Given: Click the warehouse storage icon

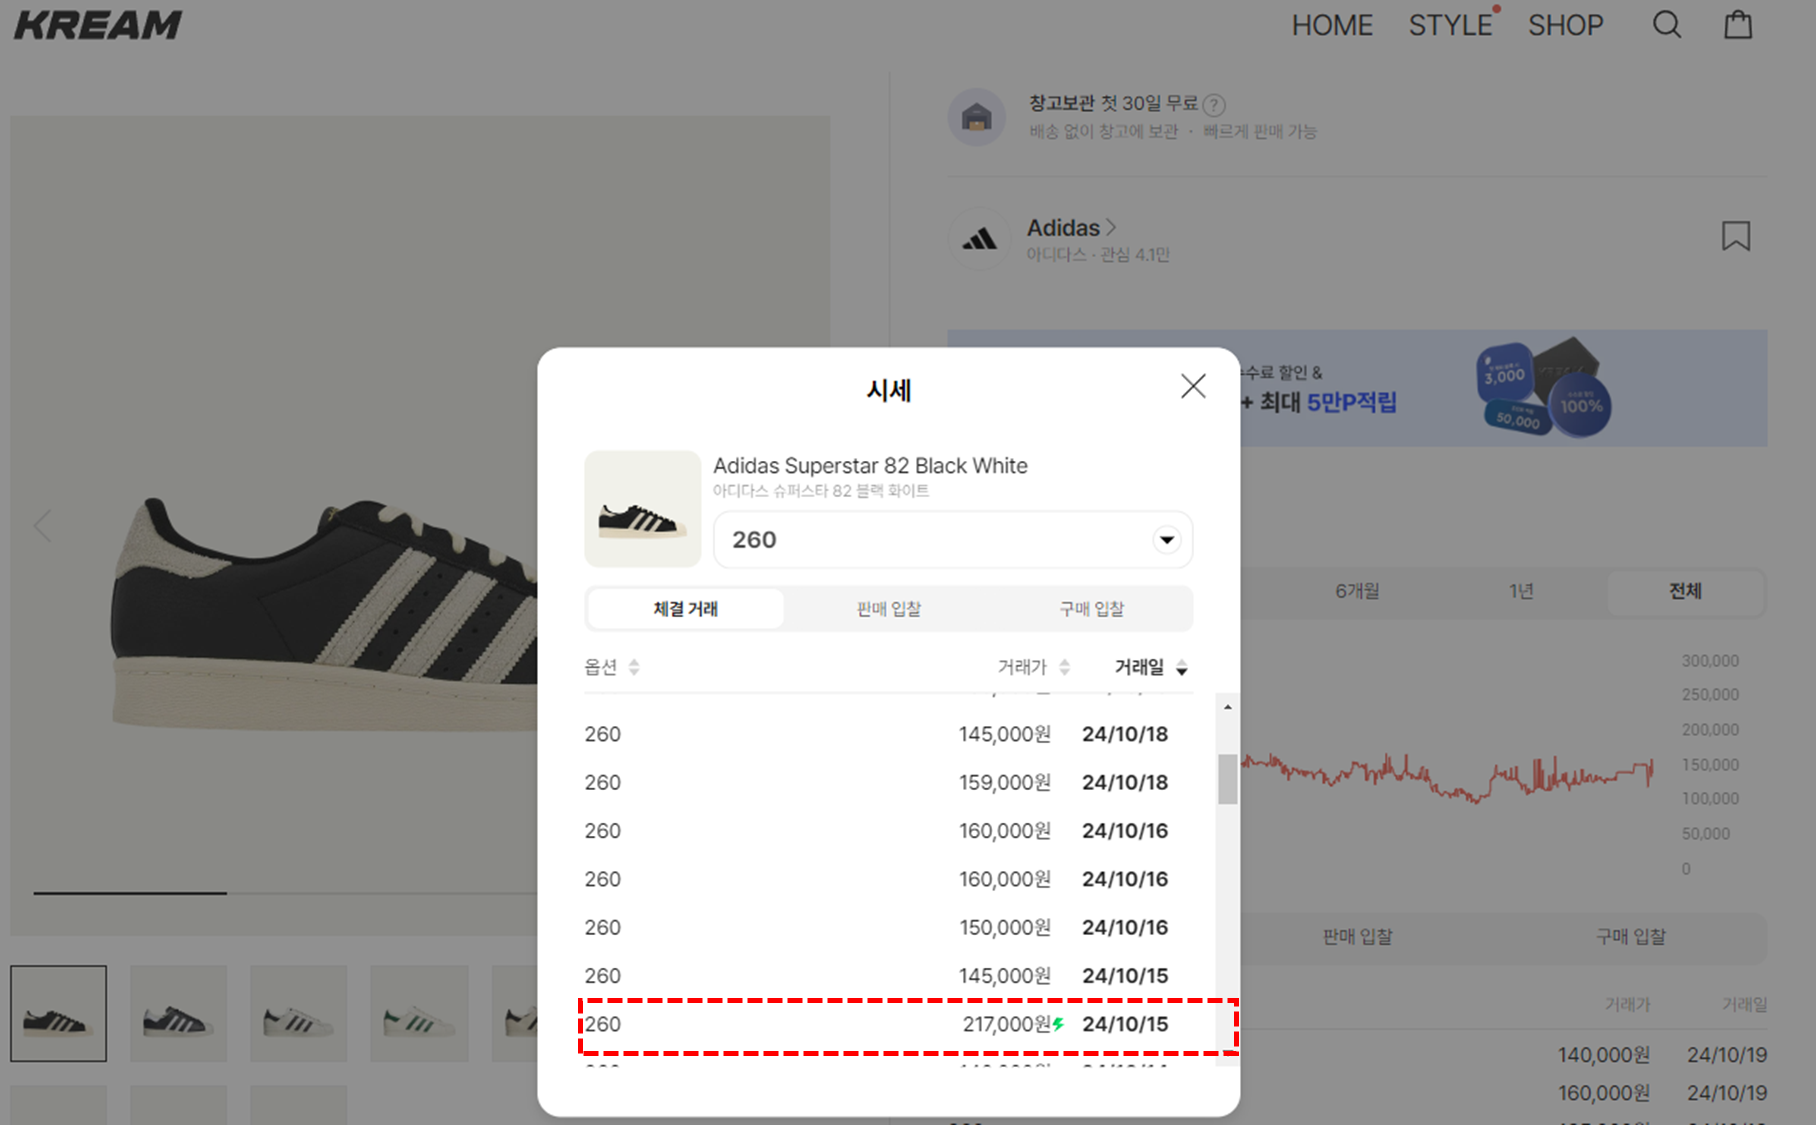Looking at the screenshot, I should tap(977, 118).
